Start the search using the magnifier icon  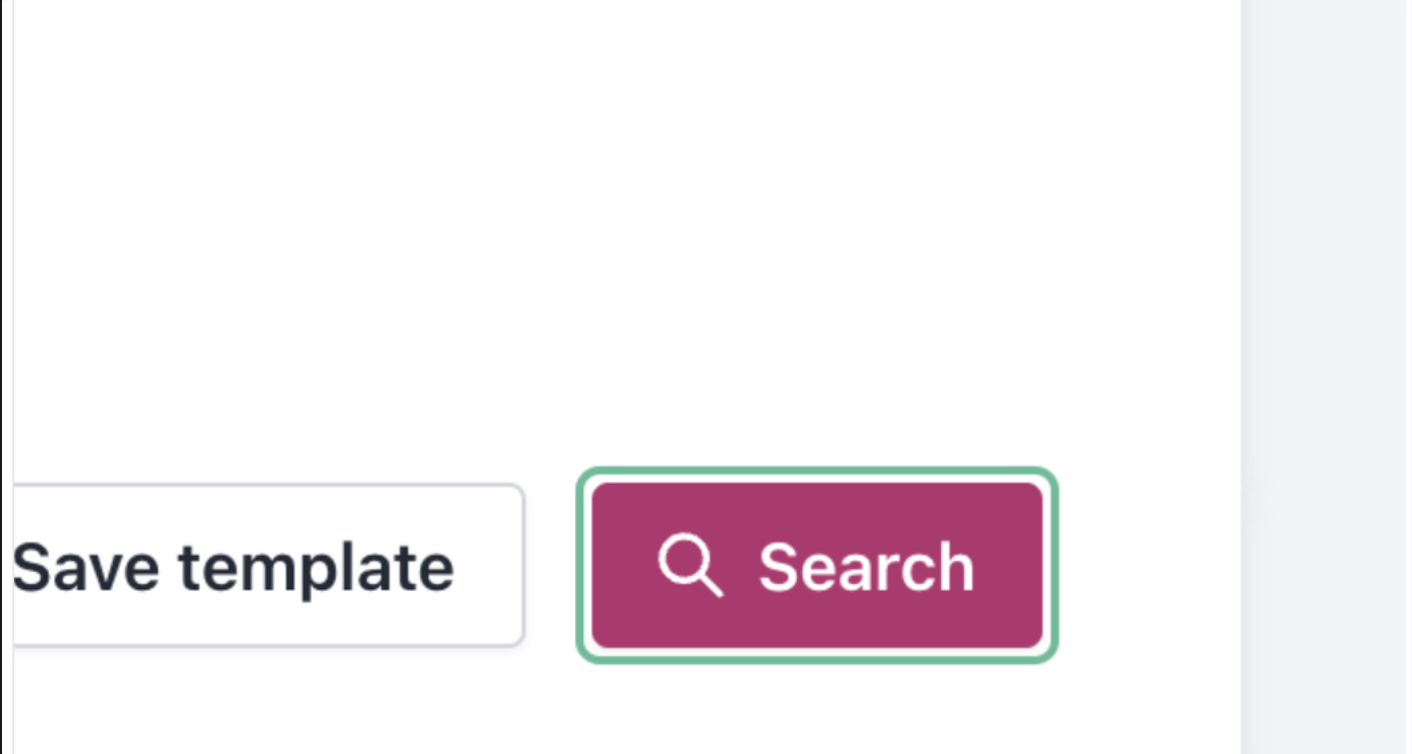pyautogui.click(x=690, y=565)
